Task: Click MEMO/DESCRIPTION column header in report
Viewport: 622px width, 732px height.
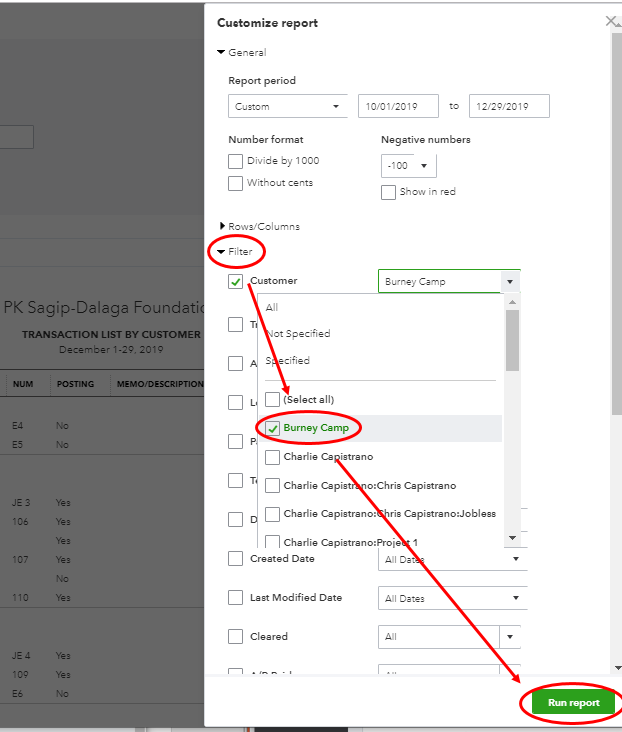Action: [x=160, y=384]
